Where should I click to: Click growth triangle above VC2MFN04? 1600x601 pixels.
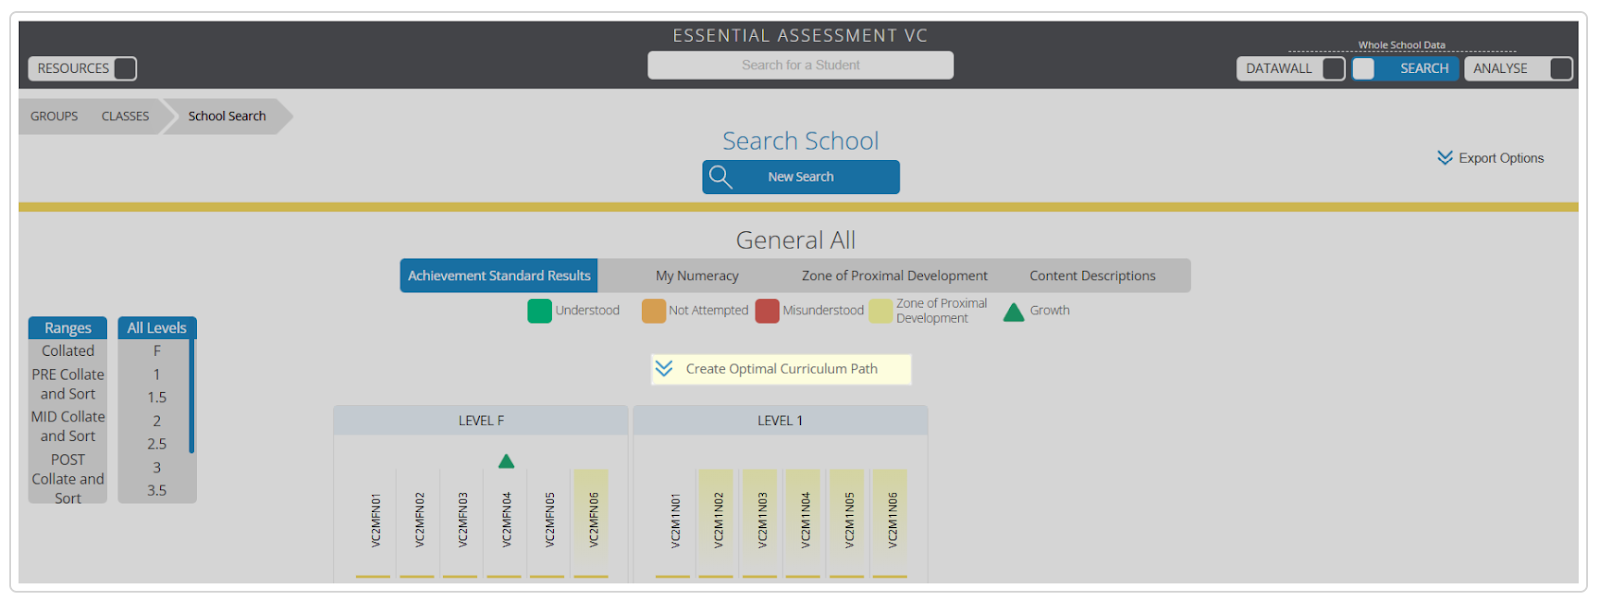[x=506, y=461]
